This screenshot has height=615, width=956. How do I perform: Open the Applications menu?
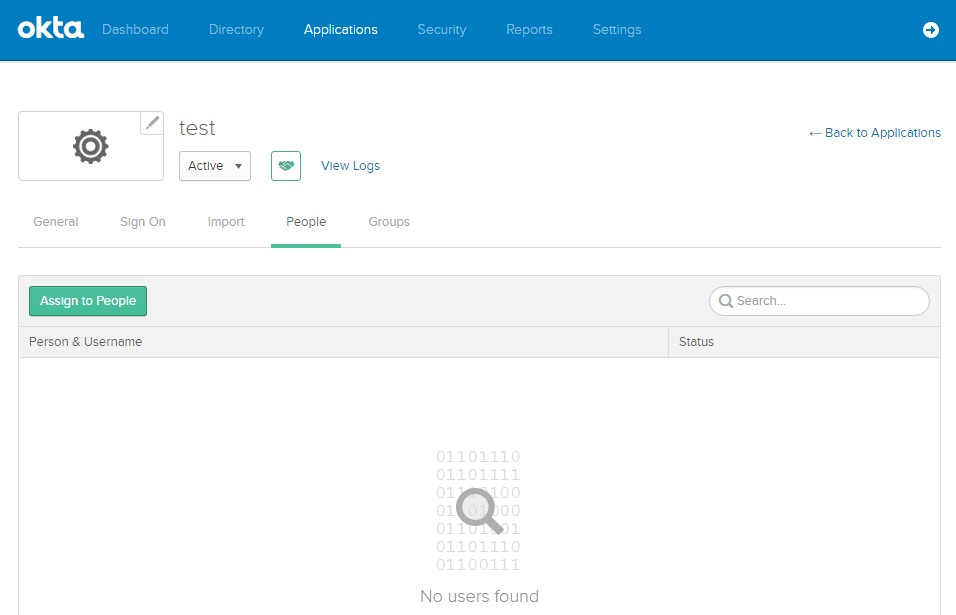coord(341,29)
